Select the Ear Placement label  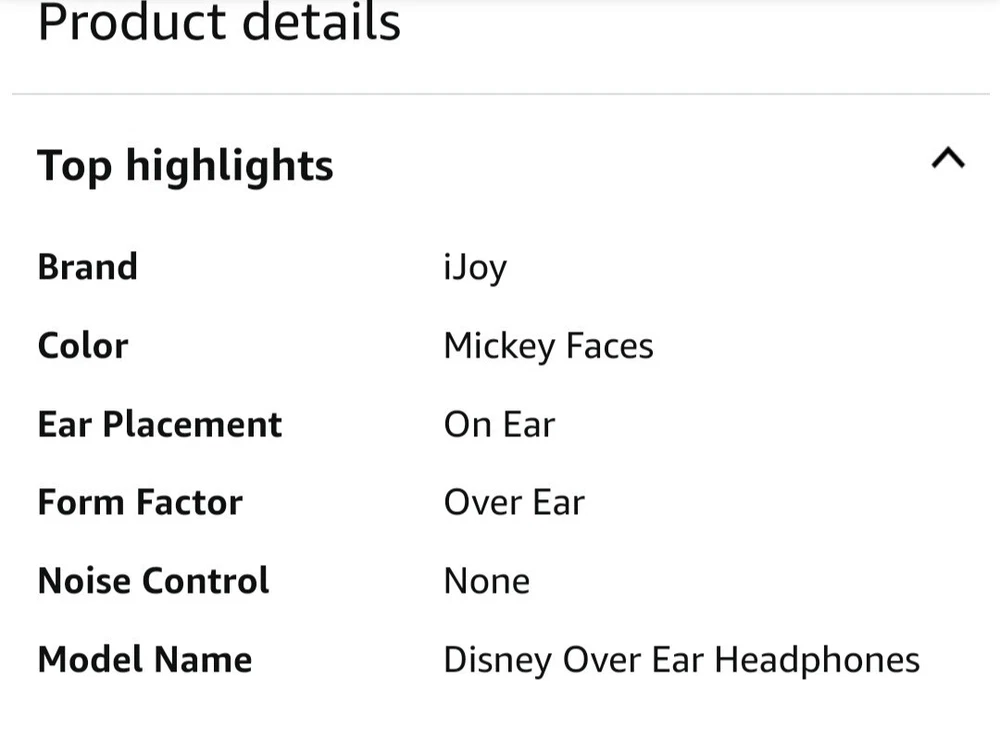160,424
